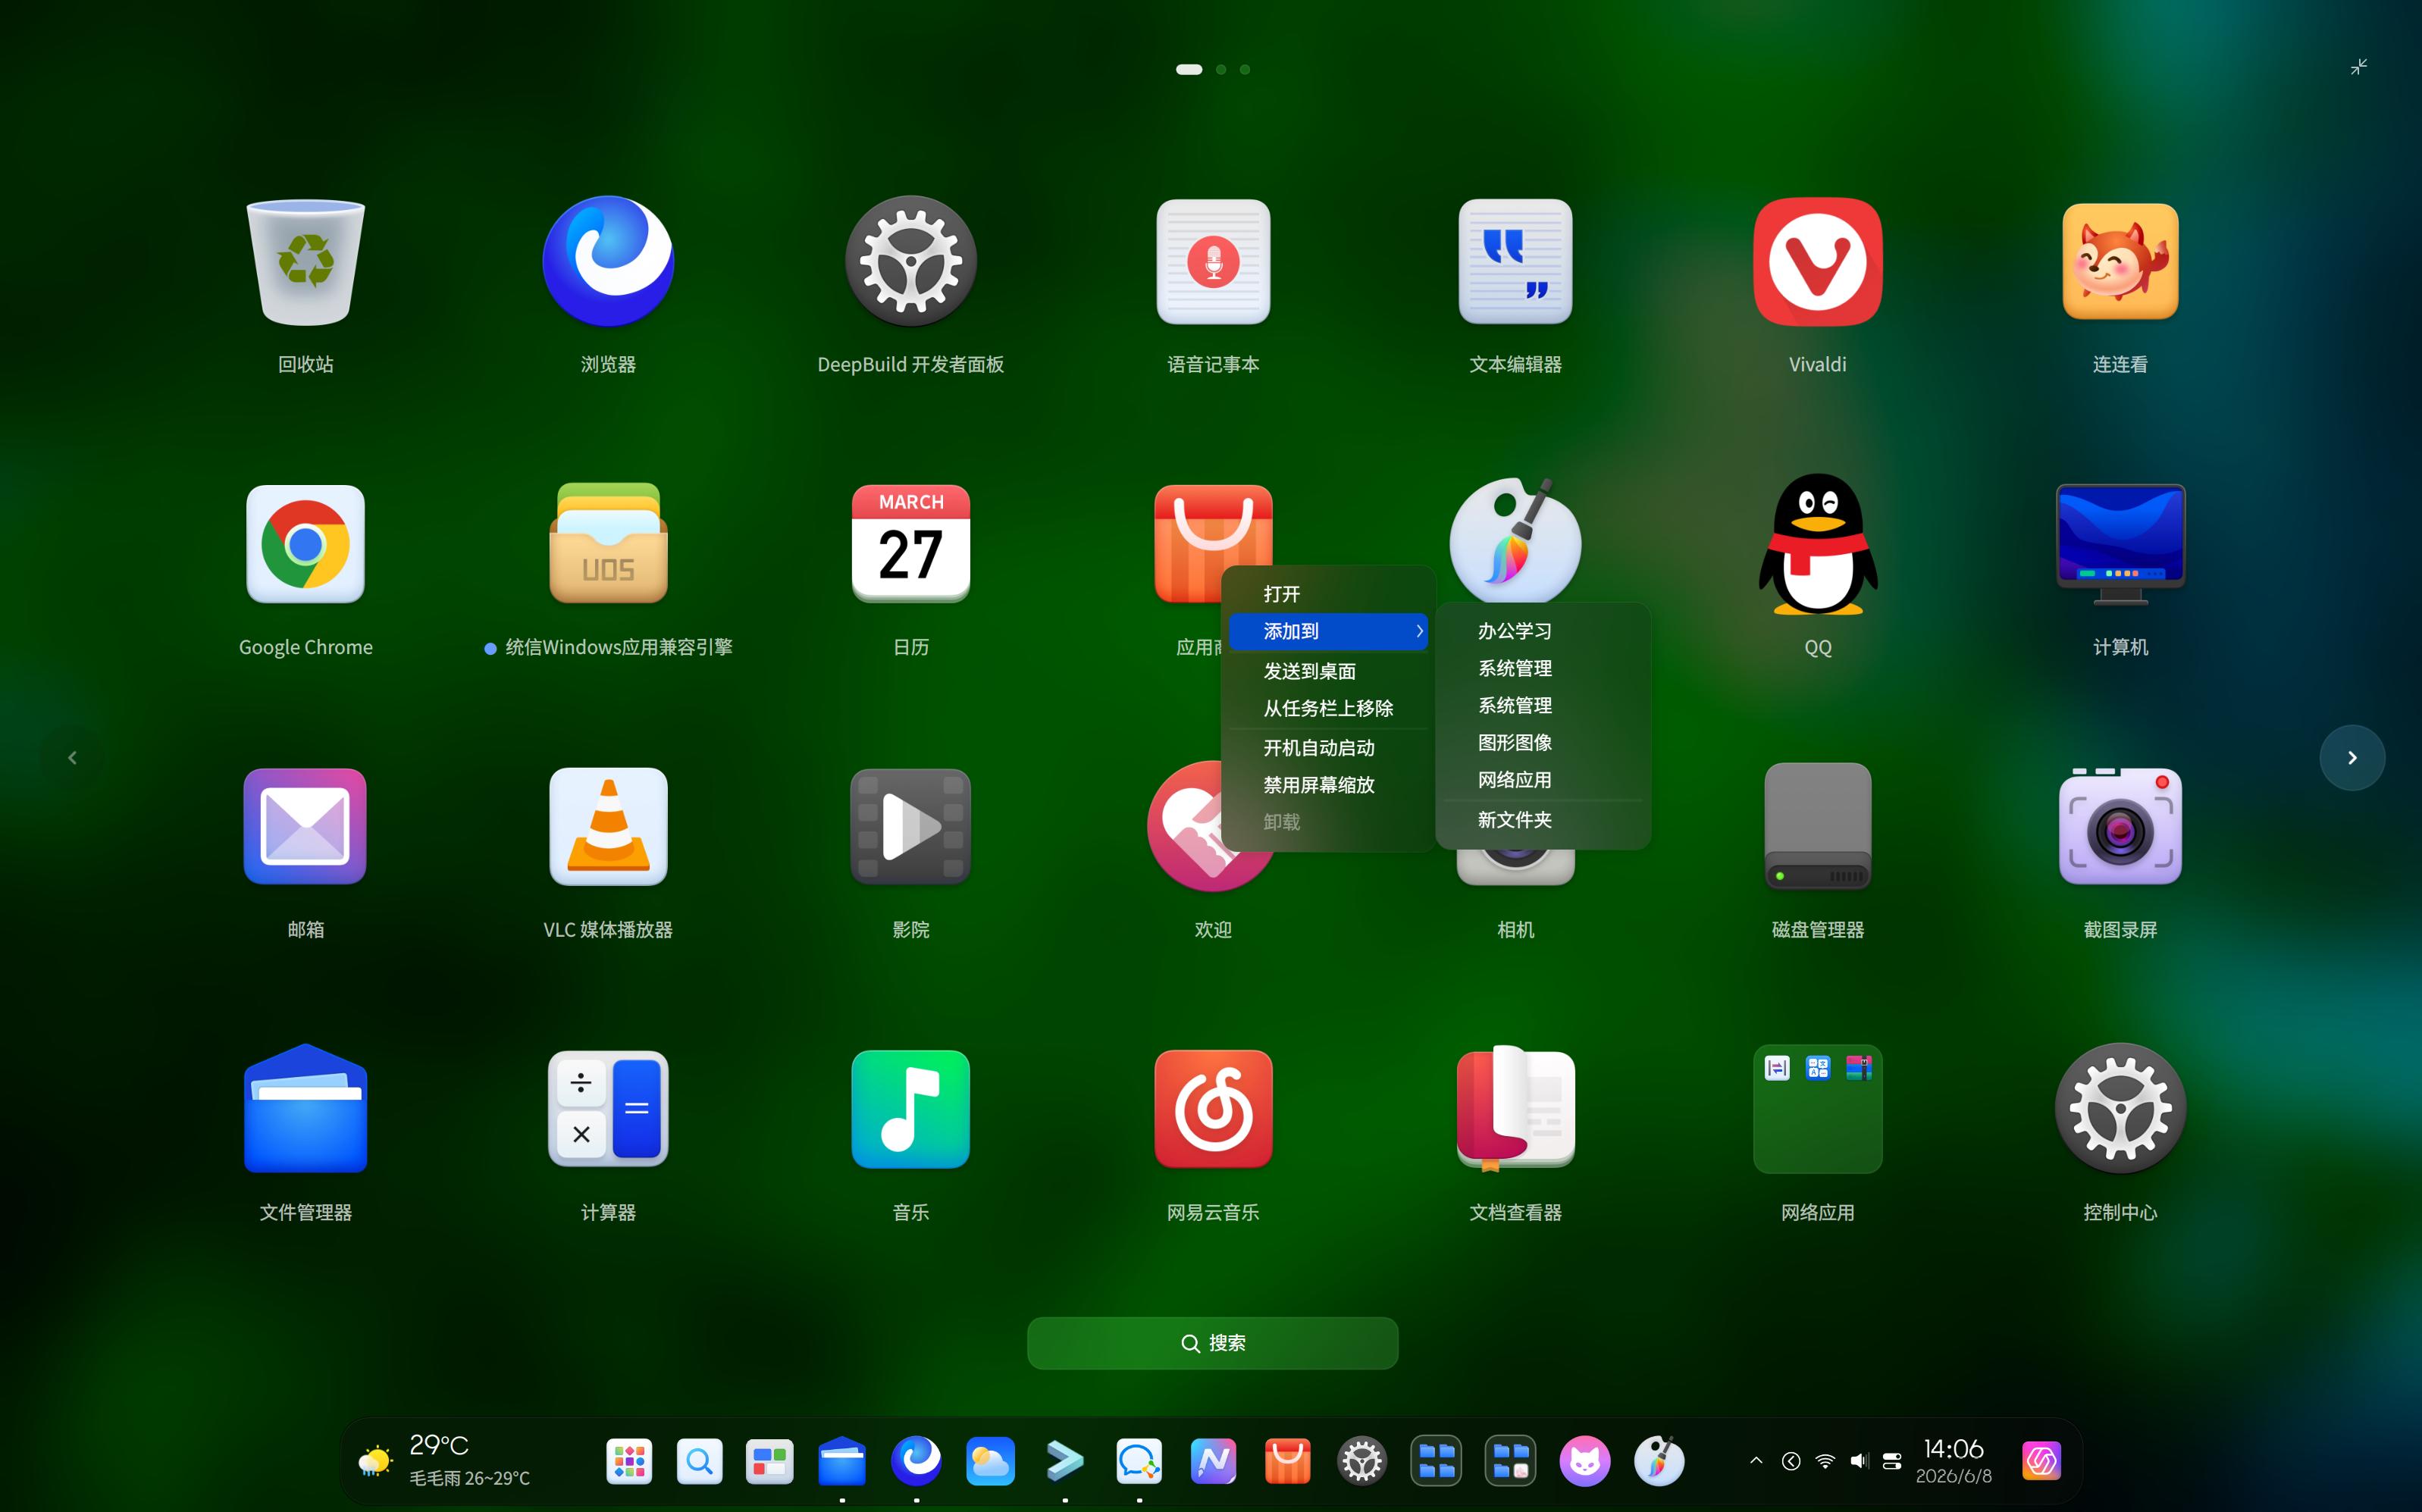Image resolution: width=2422 pixels, height=1512 pixels.
Task: Choose 新文件夹 in the submenu
Action: pos(1542,820)
